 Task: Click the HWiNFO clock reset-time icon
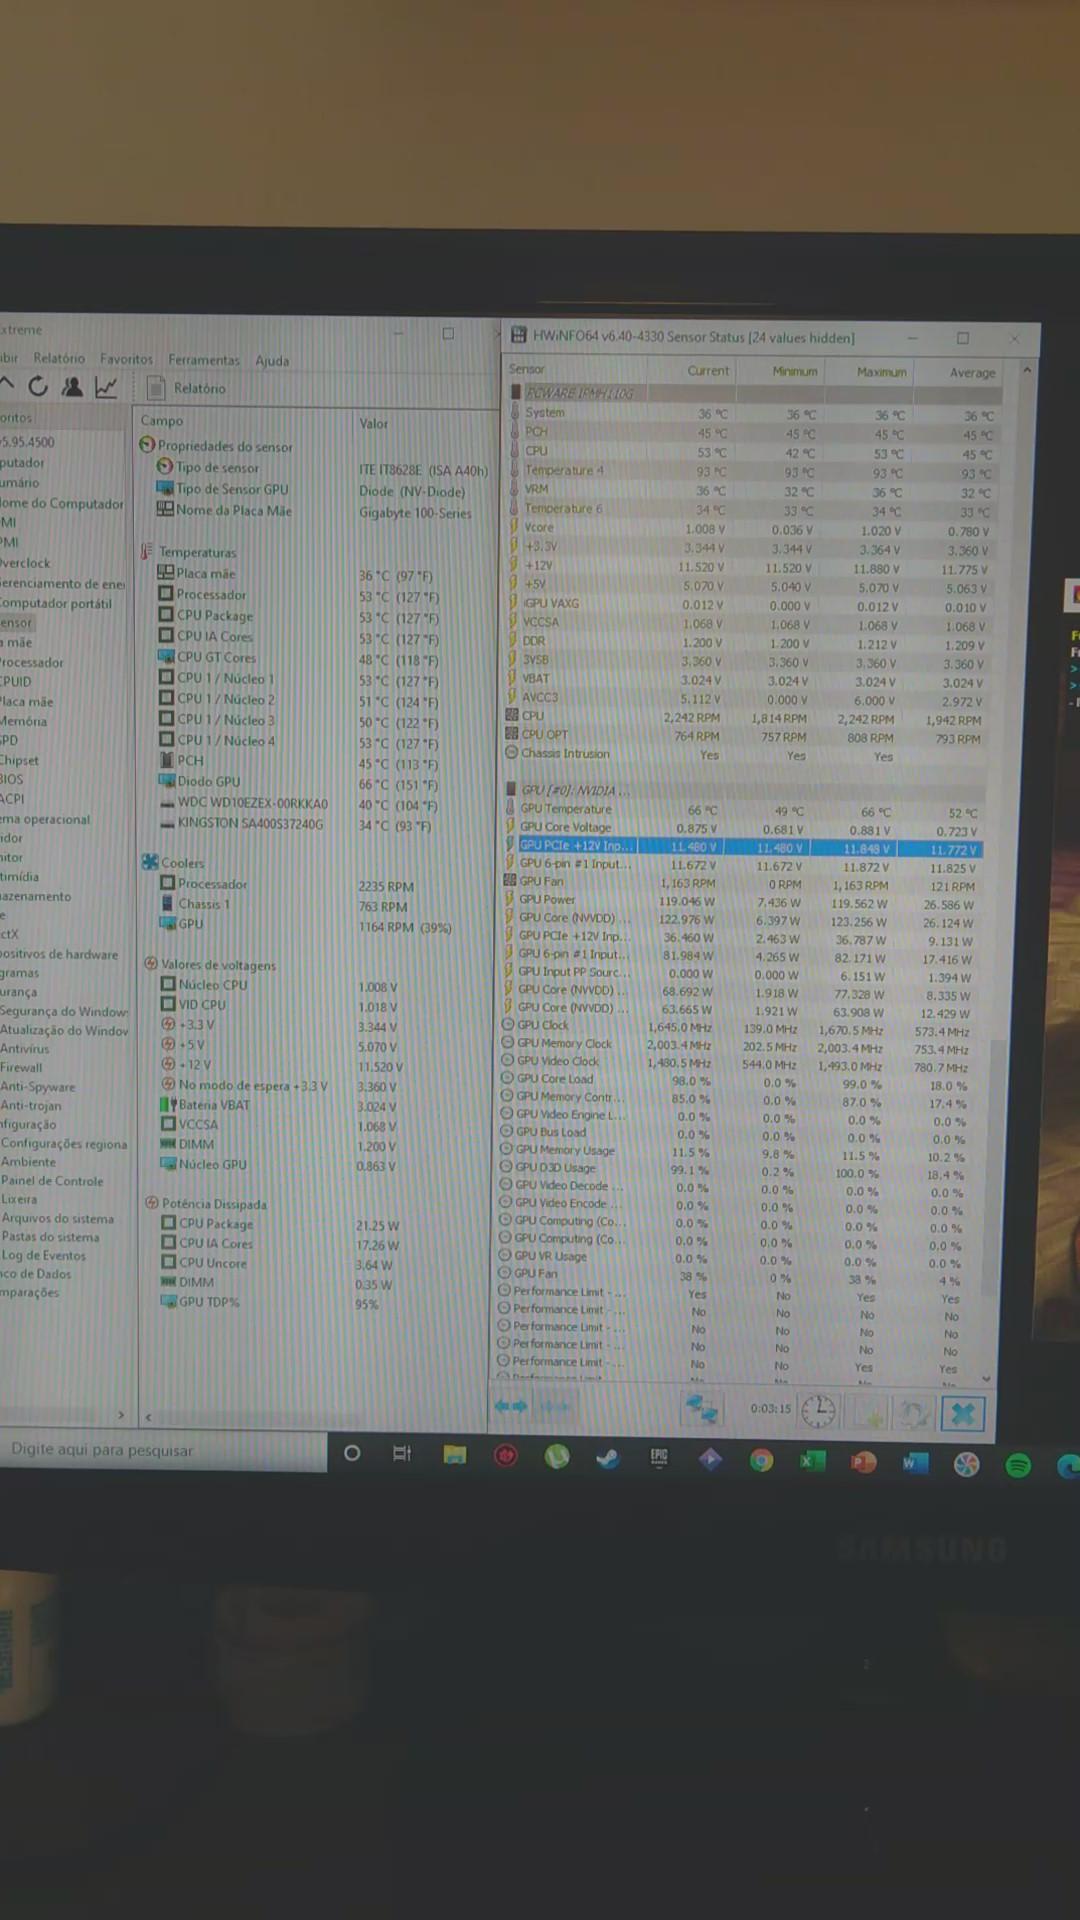click(x=818, y=1411)
